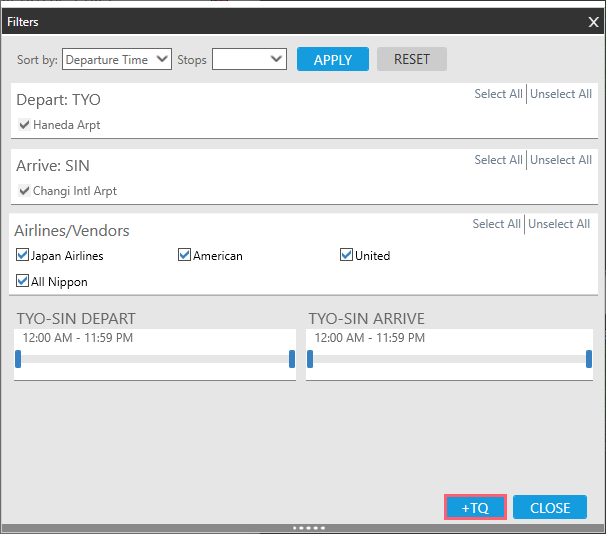Uncheck Japan Airlines
The width and height of the screenshot is (606, 534).
(x=23, y=255)
